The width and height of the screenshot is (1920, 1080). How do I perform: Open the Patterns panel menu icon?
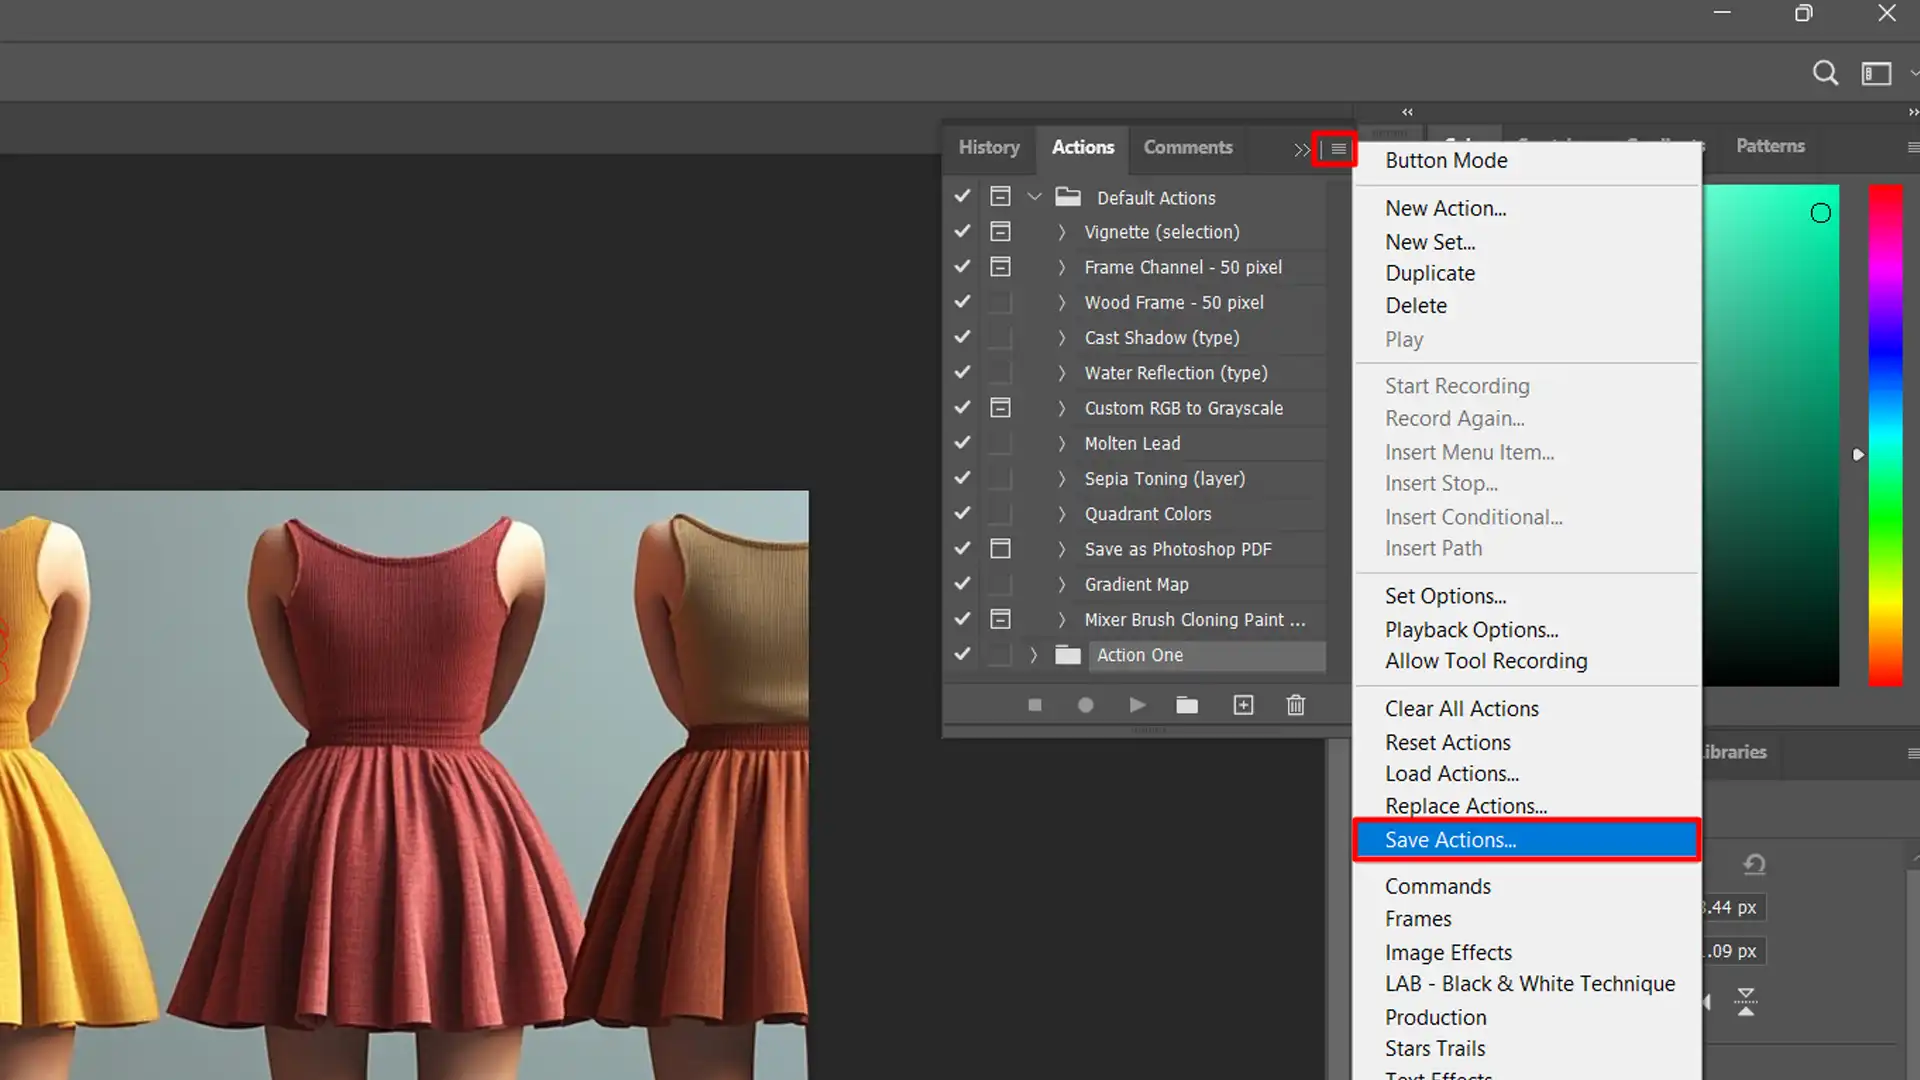[1912, 148]
